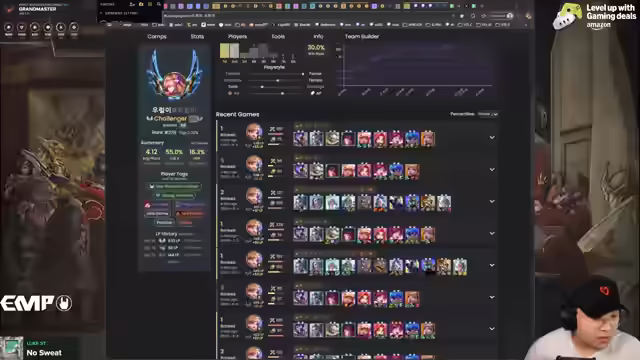
Task: Click the green crown player tag badge
Action: coord(174,186)
